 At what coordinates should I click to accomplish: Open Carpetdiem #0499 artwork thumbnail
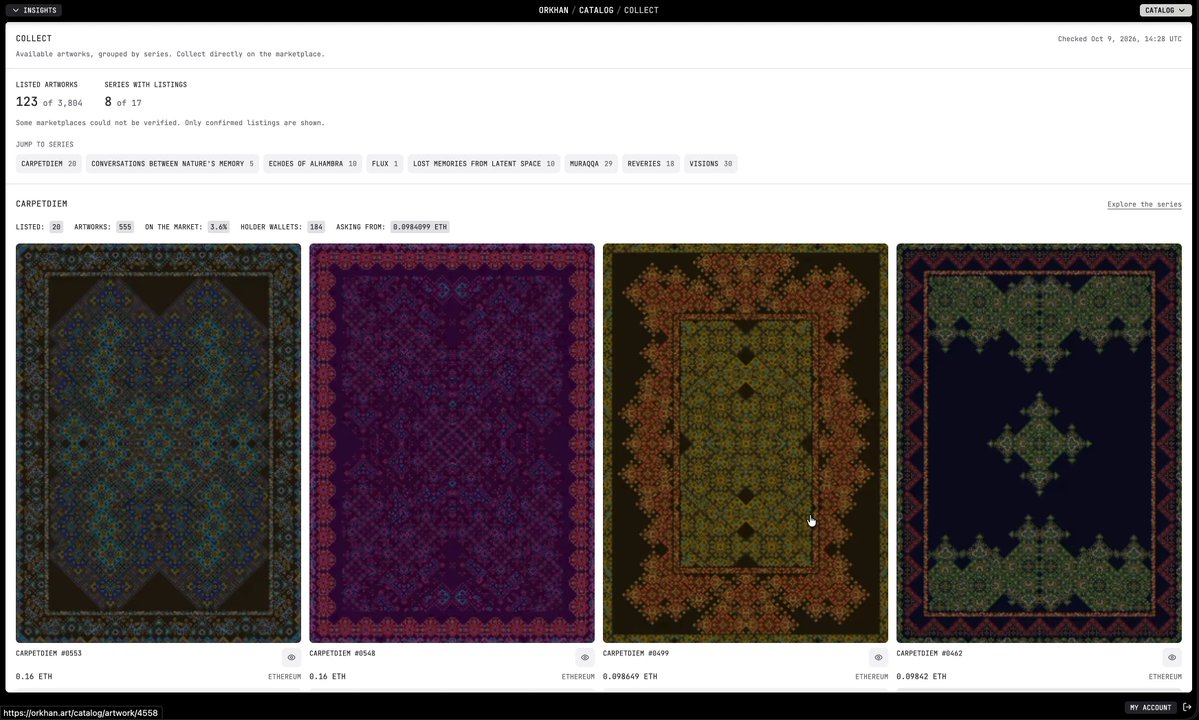coord(746,443)
